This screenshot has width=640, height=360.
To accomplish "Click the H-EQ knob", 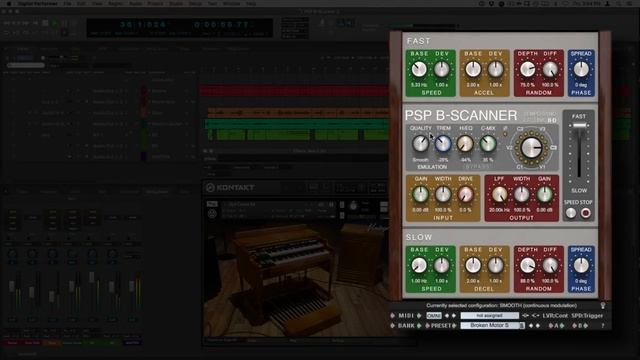I will [465, 144].
